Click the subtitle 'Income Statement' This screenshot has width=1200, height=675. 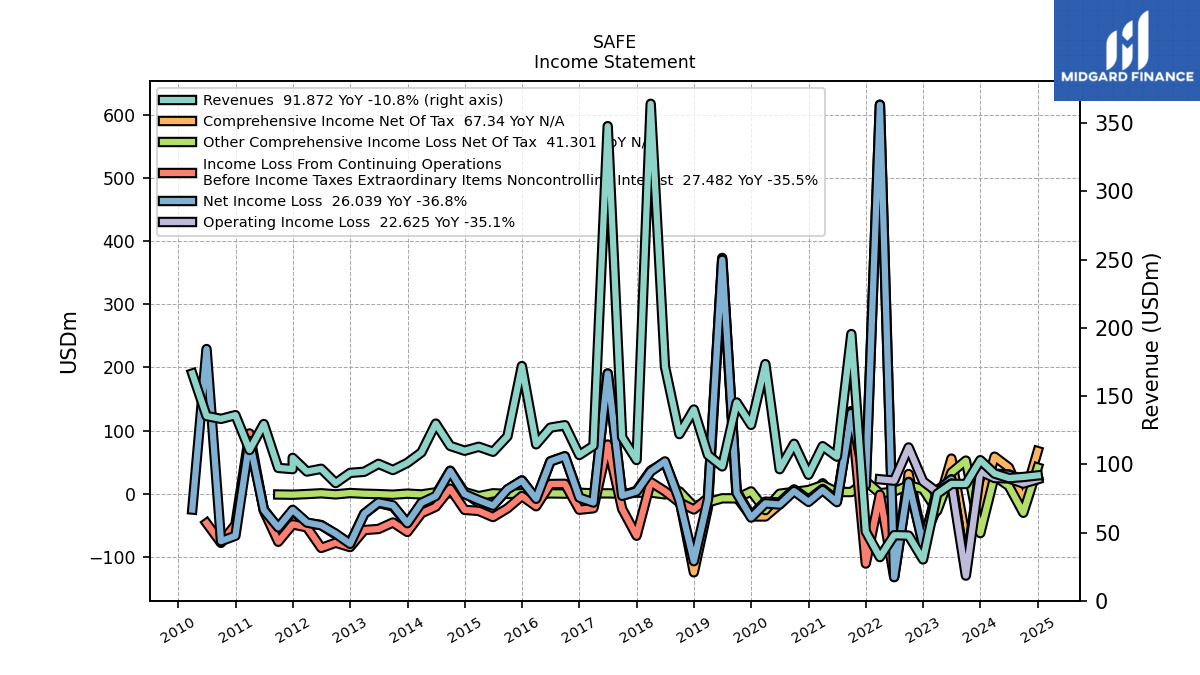[x=614, y=62]
